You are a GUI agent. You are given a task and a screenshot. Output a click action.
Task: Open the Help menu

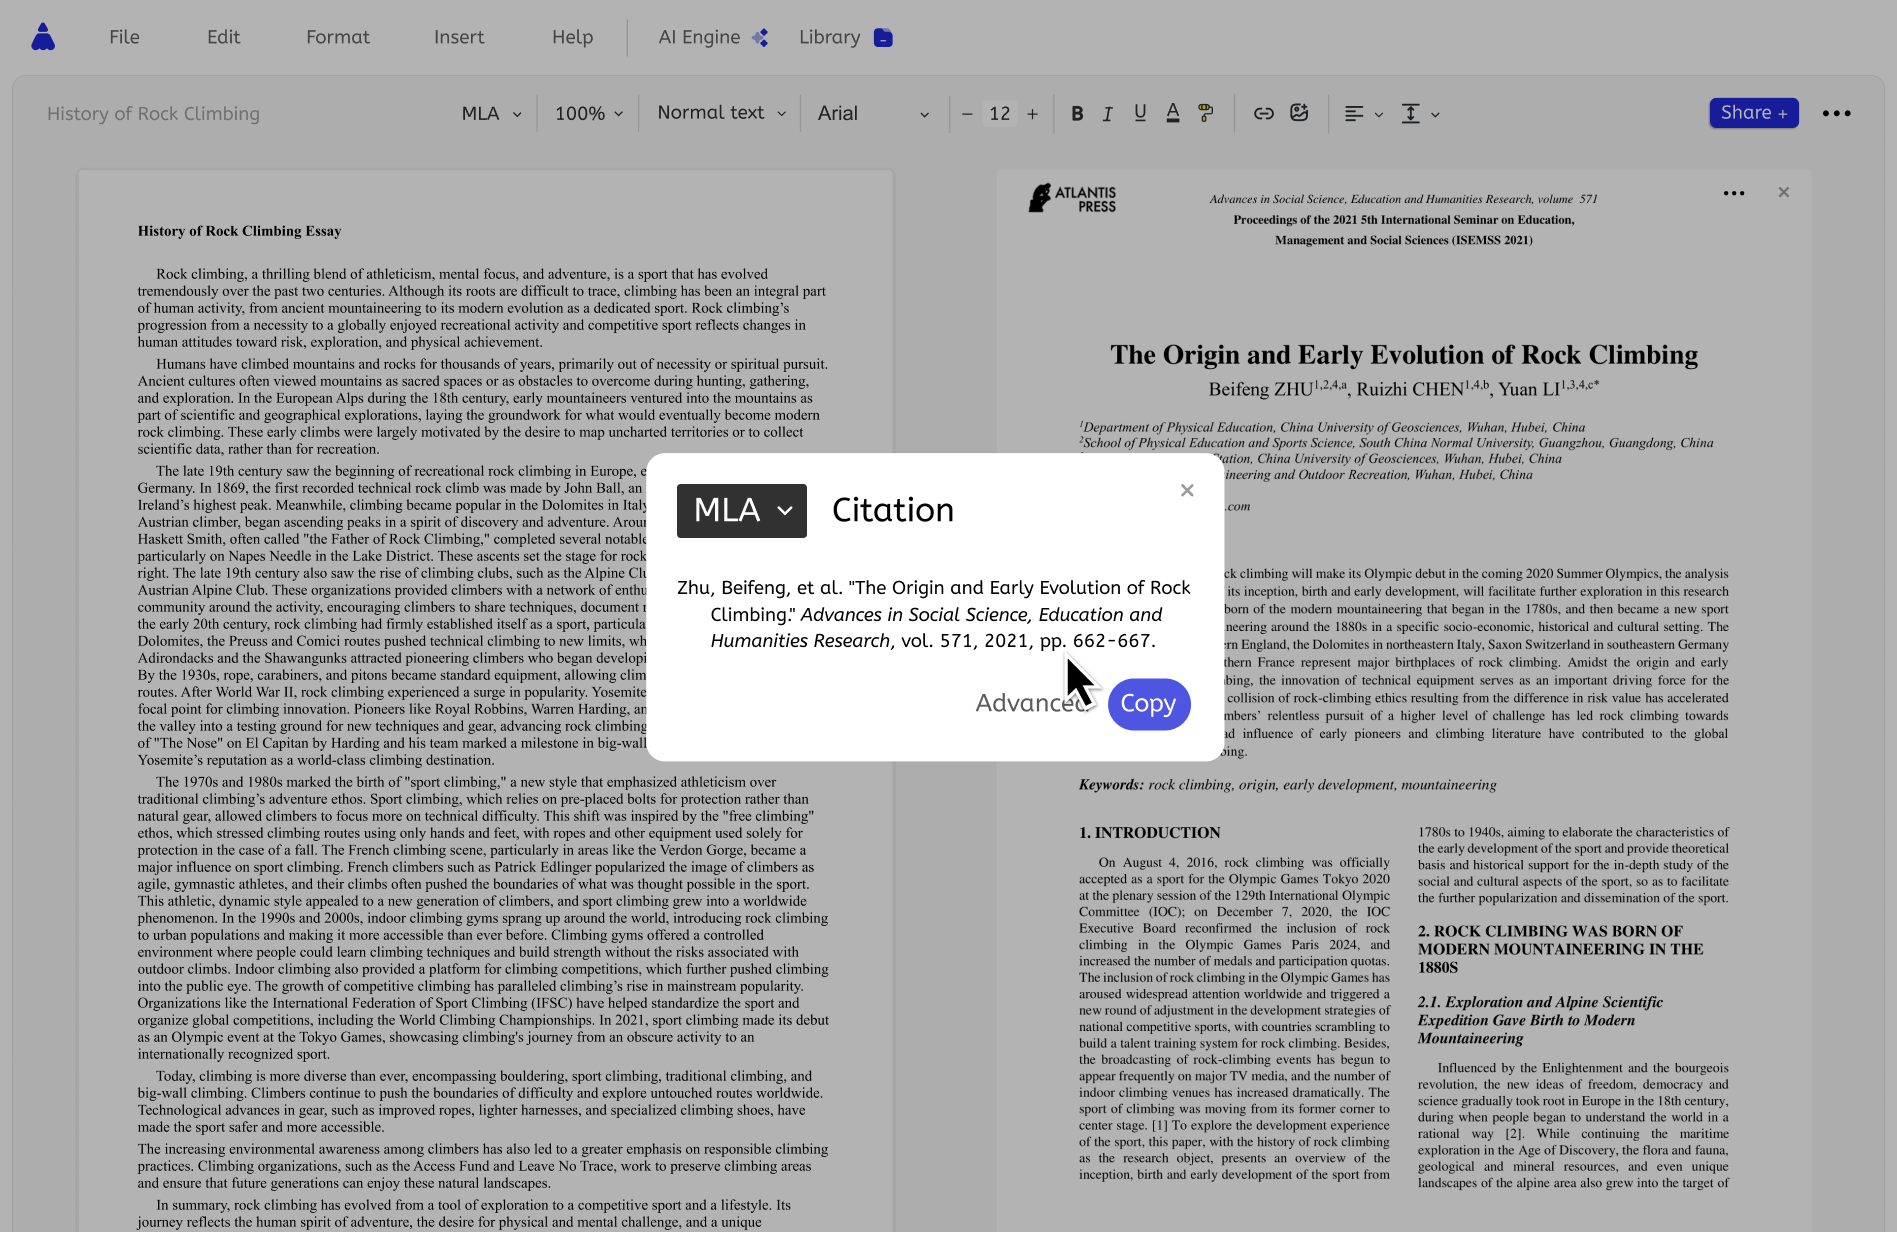(572, 37)
